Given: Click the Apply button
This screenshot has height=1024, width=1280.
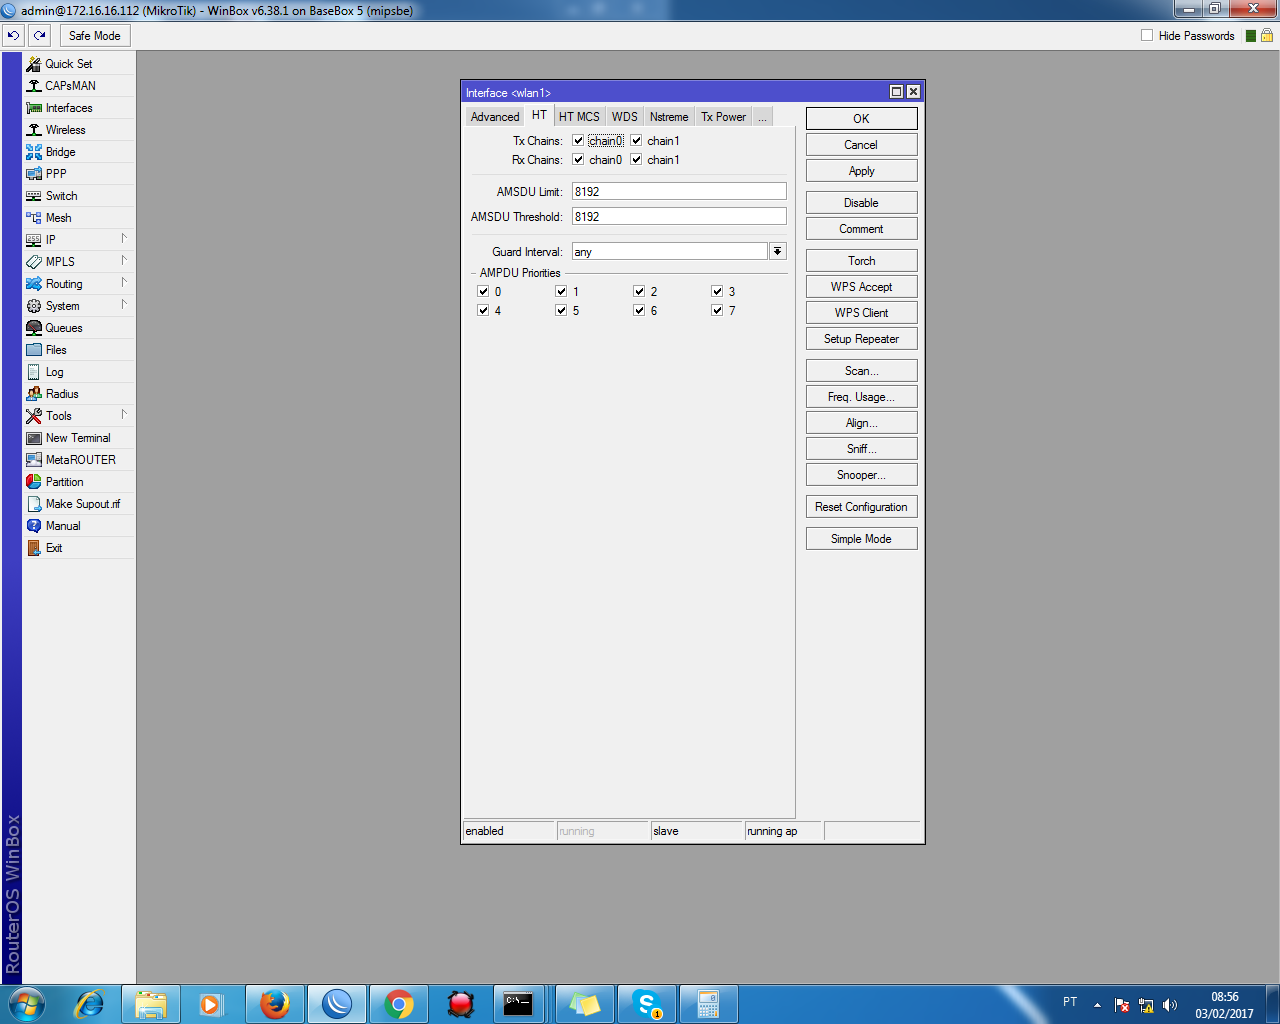Looking at the screenshot, I should (862, 171).
